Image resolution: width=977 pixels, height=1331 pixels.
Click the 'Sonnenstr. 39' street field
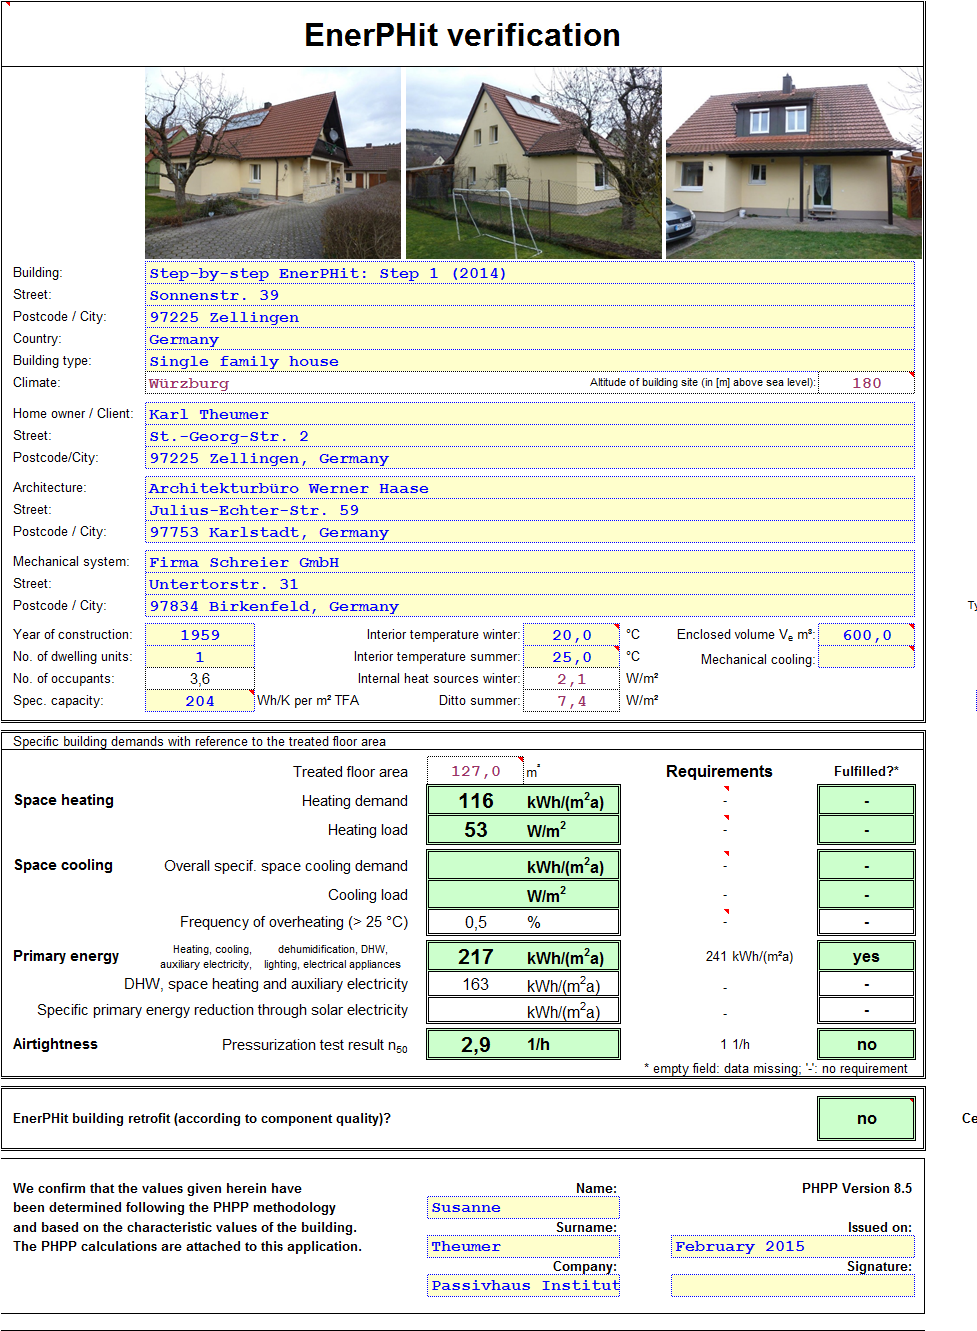coord(529,295)
